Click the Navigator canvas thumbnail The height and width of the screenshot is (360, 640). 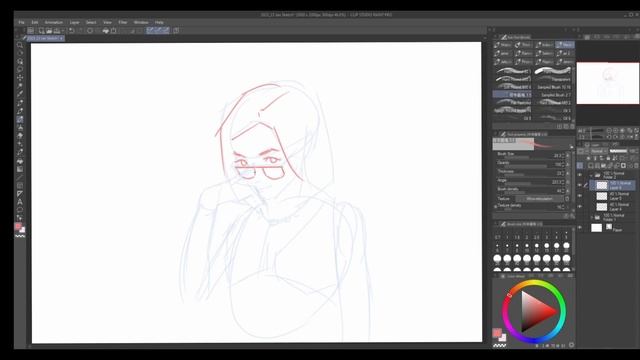[607, 83]
